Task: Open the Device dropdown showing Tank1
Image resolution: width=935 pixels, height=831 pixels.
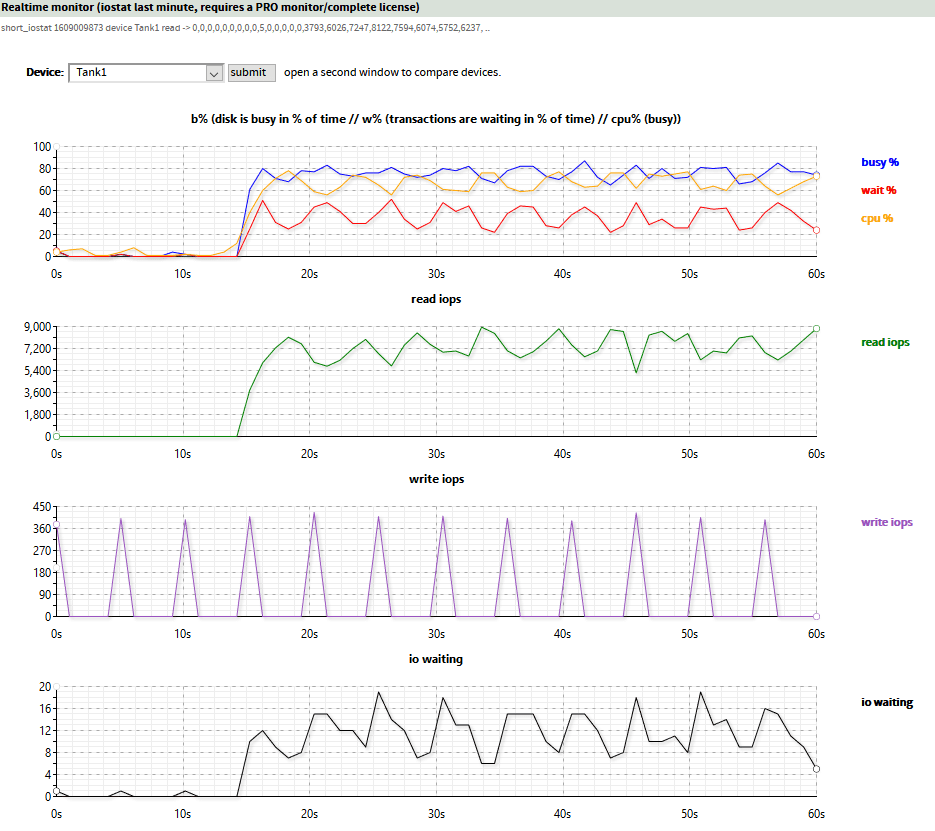Action: point(146,73)
